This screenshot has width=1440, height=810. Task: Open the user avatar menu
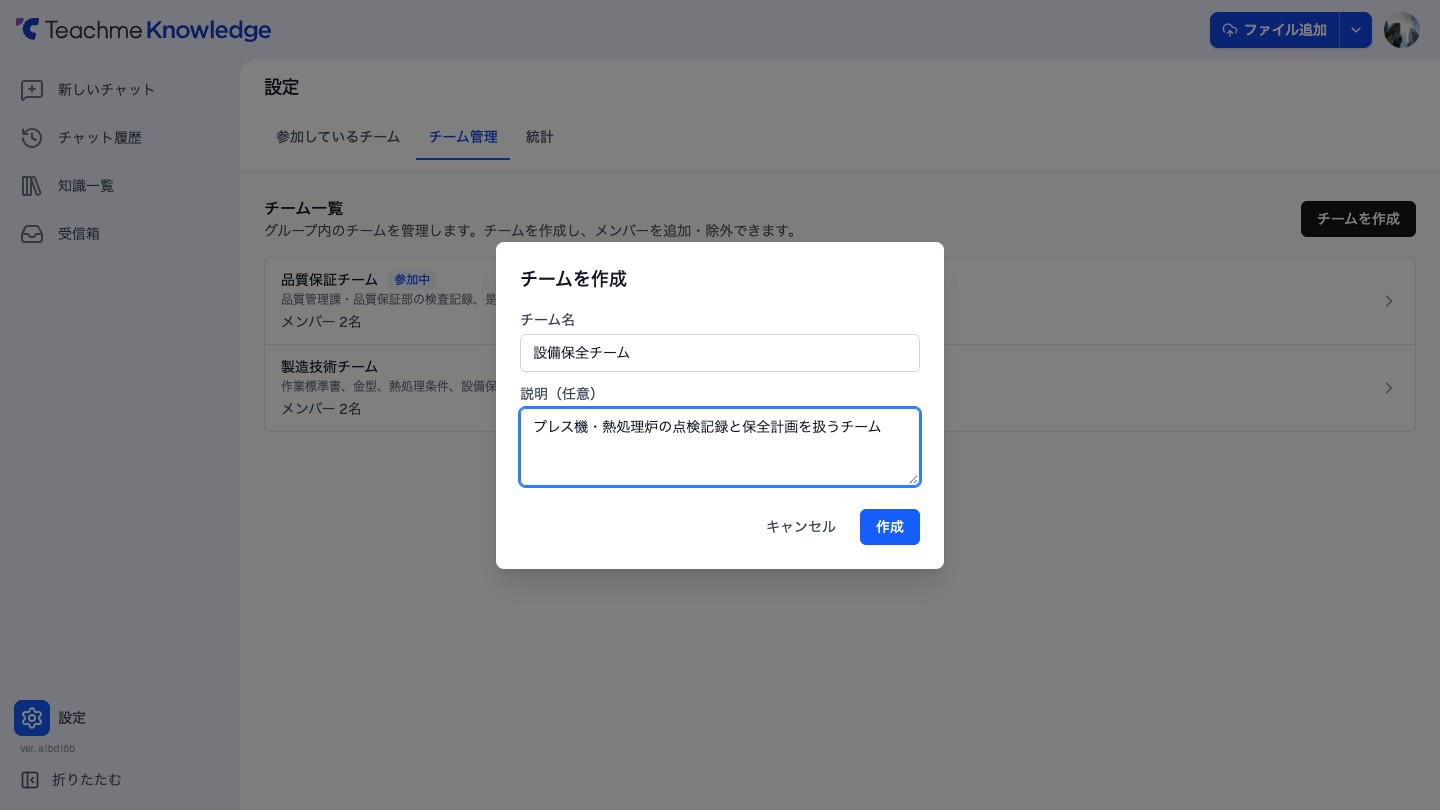coord(1402,30)
